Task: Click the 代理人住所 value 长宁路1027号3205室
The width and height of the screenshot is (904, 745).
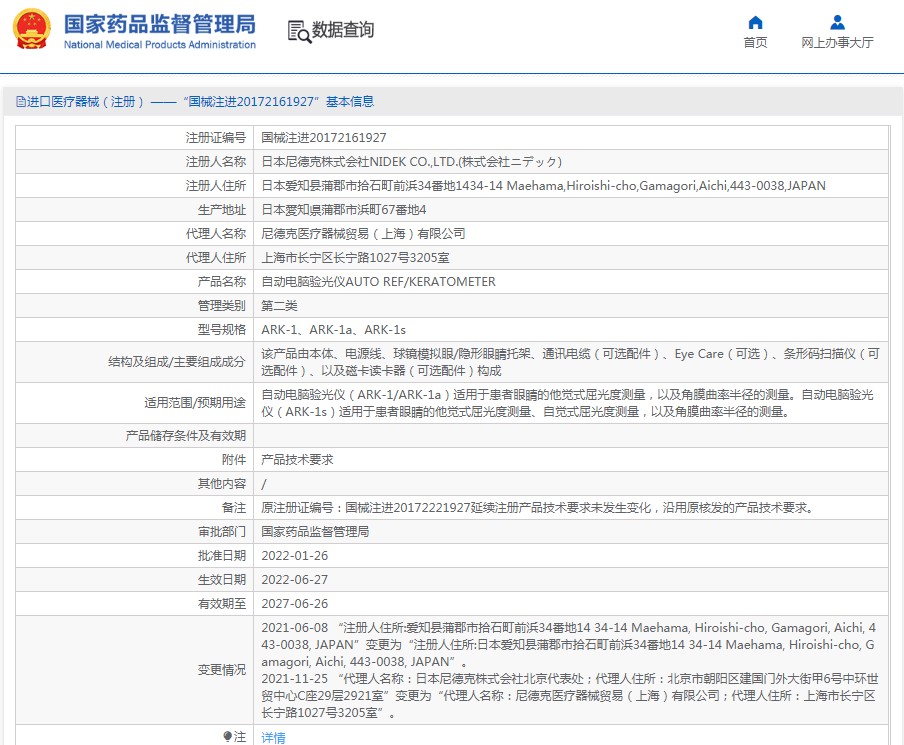Action: click(x=355, y=258)
